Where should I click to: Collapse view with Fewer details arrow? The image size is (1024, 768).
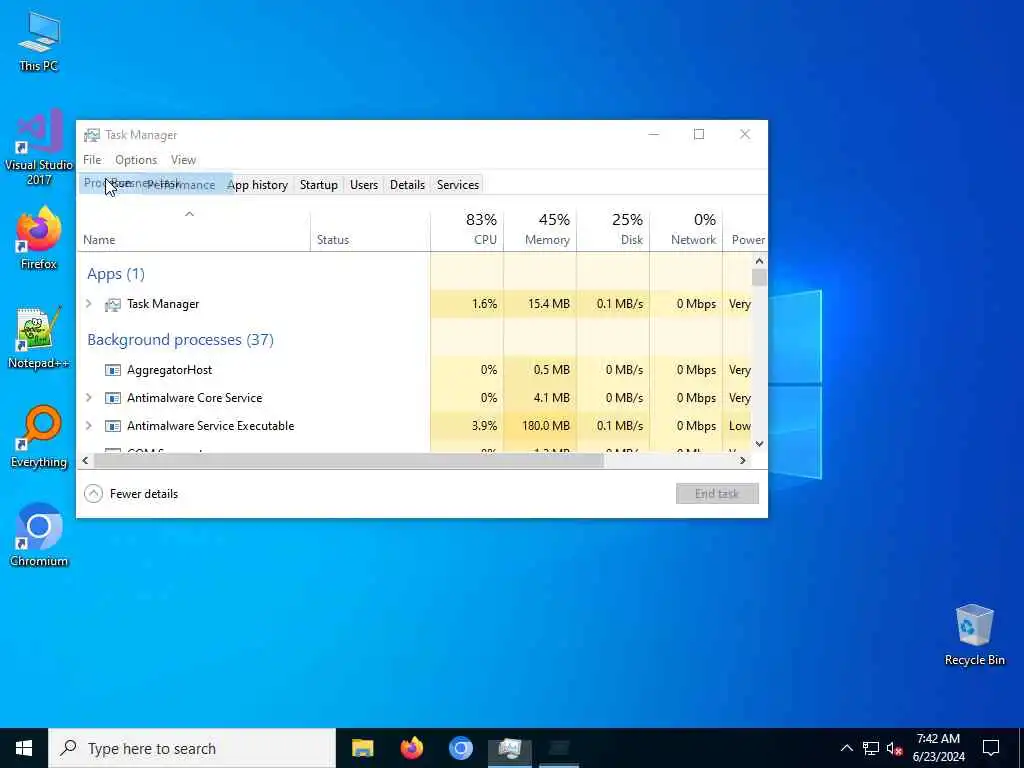[x=93, y=494]
